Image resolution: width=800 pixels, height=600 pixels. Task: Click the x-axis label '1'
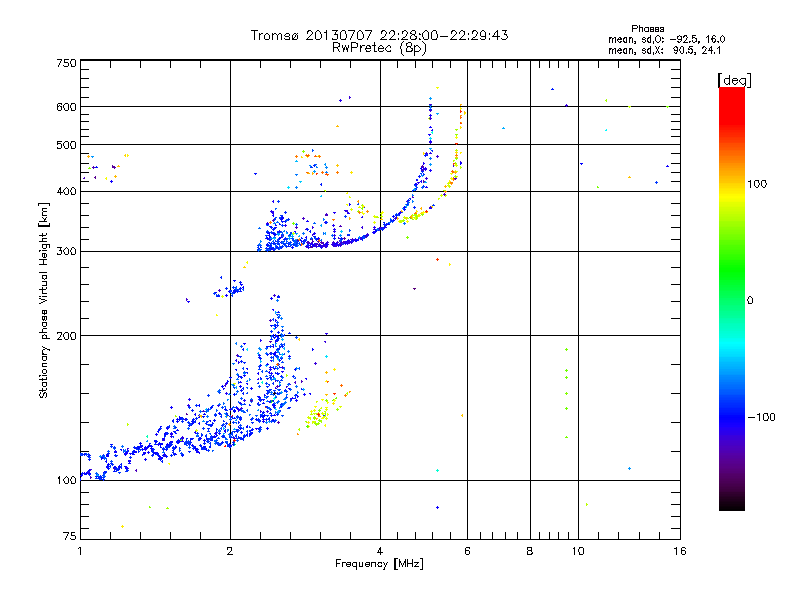pos(80,551)
